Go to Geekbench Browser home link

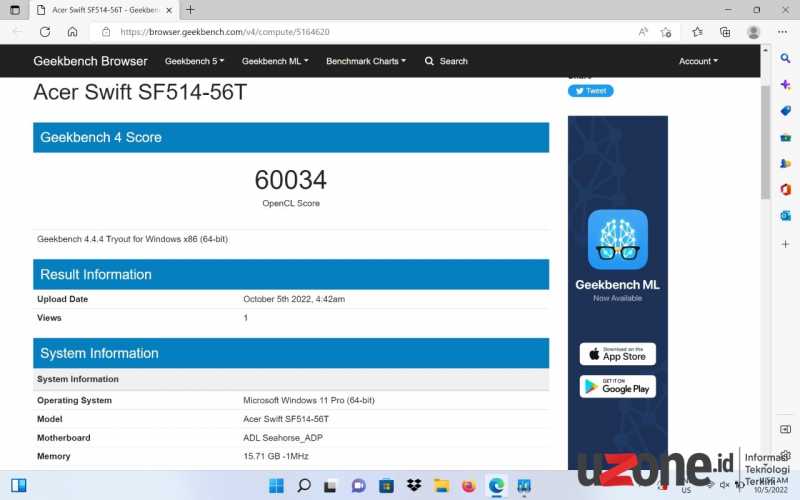[90, 61]
